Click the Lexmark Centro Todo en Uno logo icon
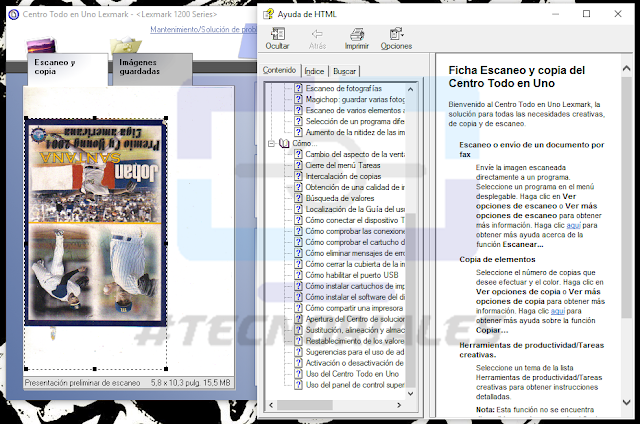 (x=14, y=14)
